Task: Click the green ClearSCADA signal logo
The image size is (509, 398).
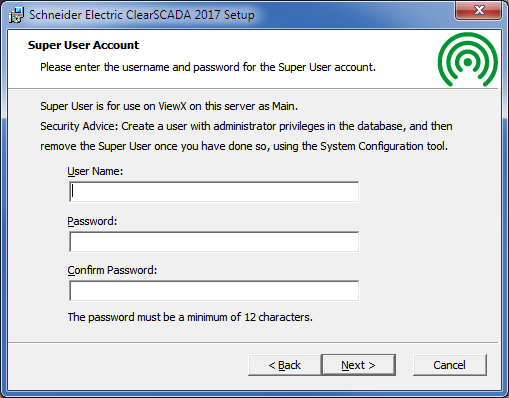Action: pyautogui.click(x=468, y=59)
